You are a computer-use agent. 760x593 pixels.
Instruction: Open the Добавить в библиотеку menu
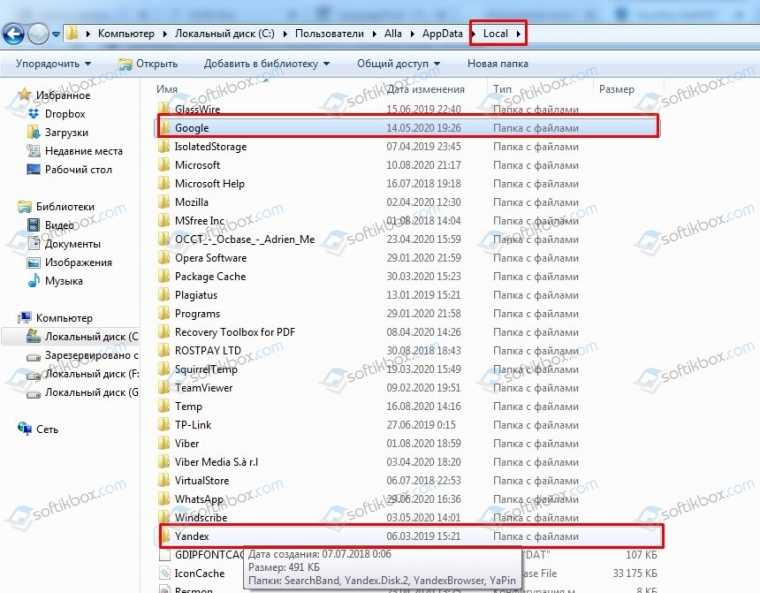click(x=267, y=64)
